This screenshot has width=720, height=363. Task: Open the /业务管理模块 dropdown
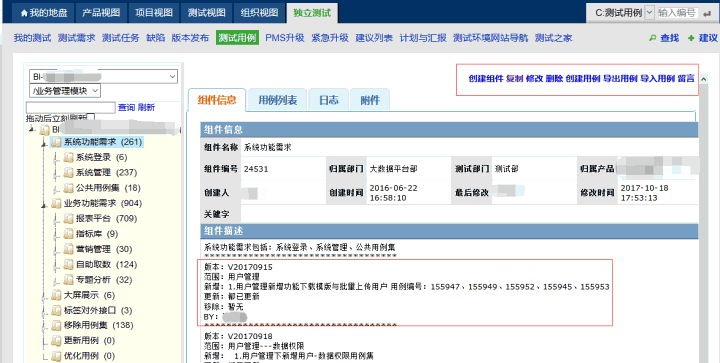65,91
